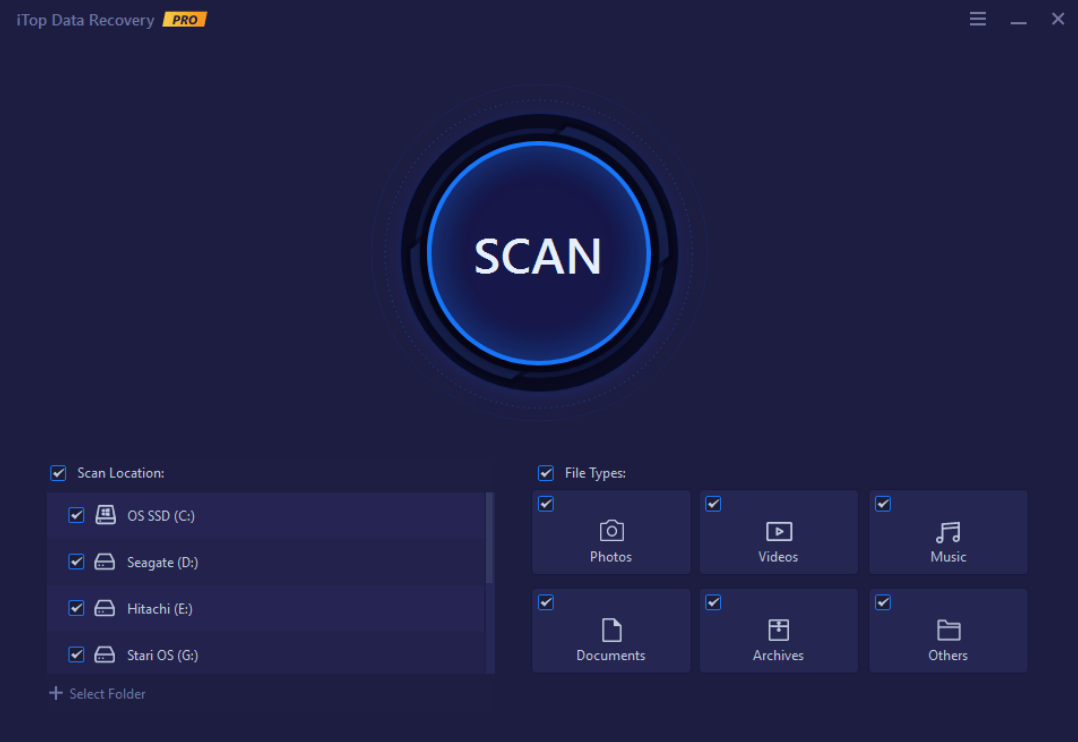Uncheck the Hitachi (E:) checkbox

76,609
